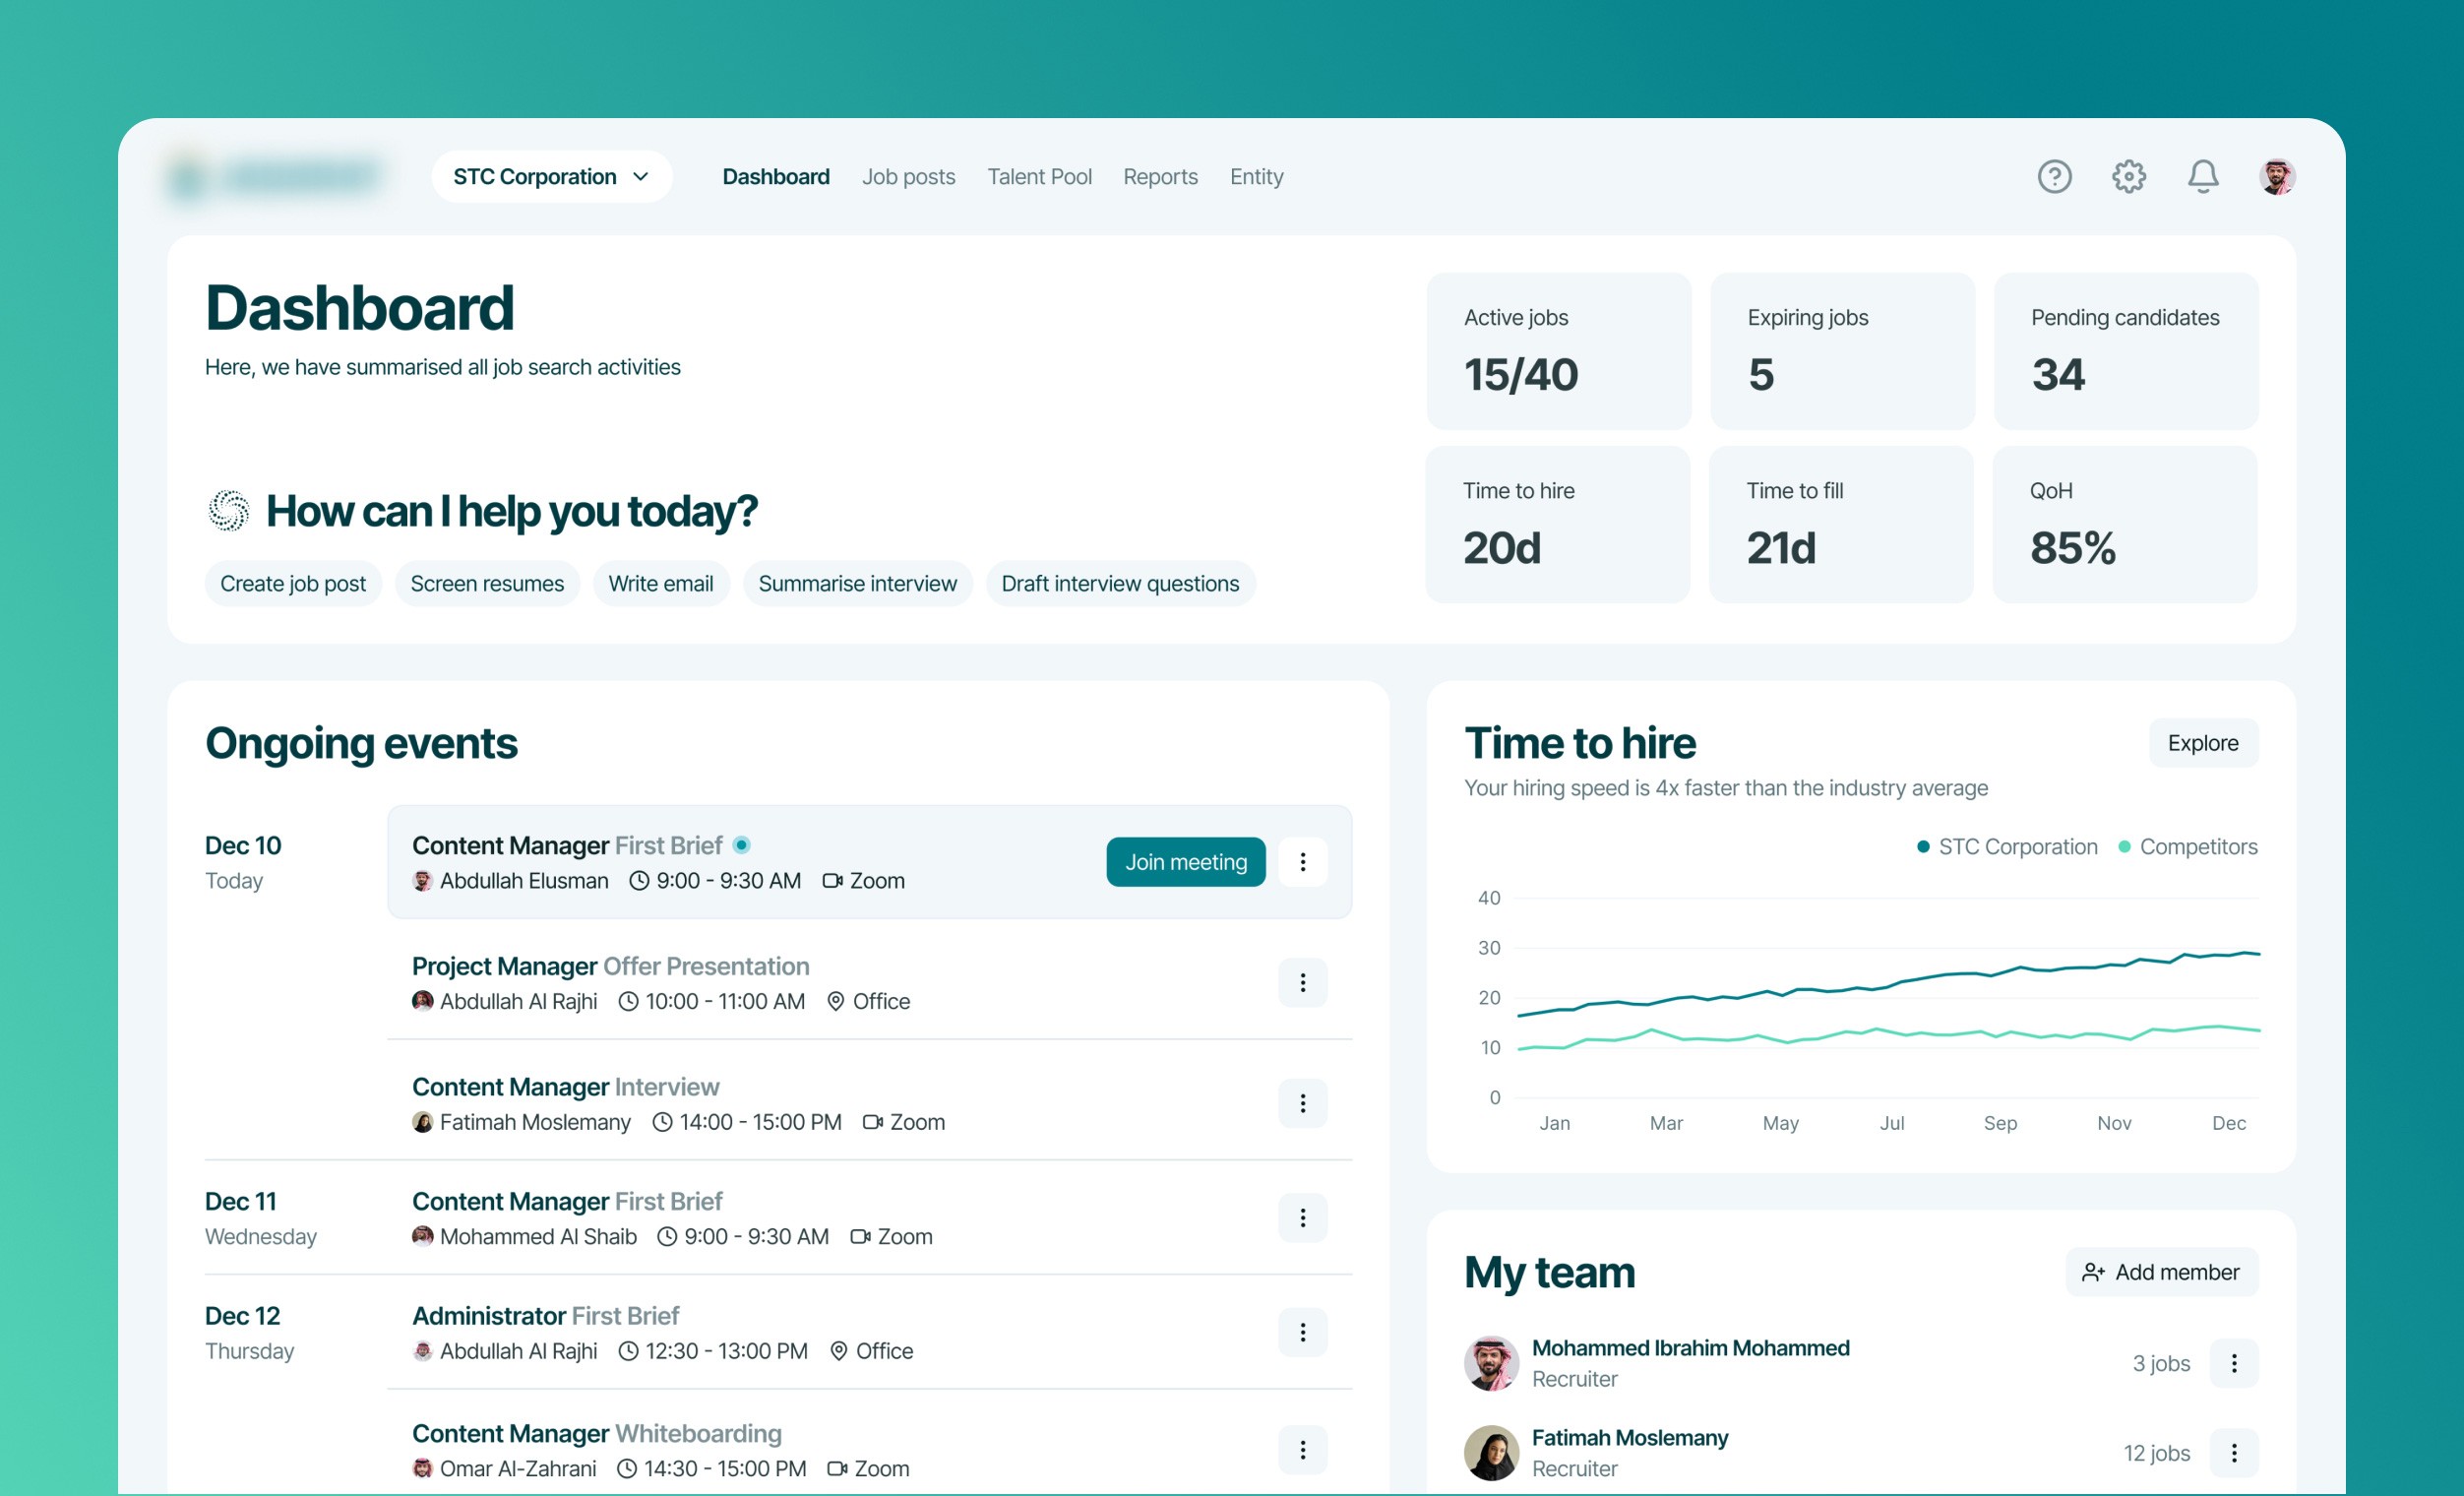Expand the STC Corporation company dropdown

[551, 177]
